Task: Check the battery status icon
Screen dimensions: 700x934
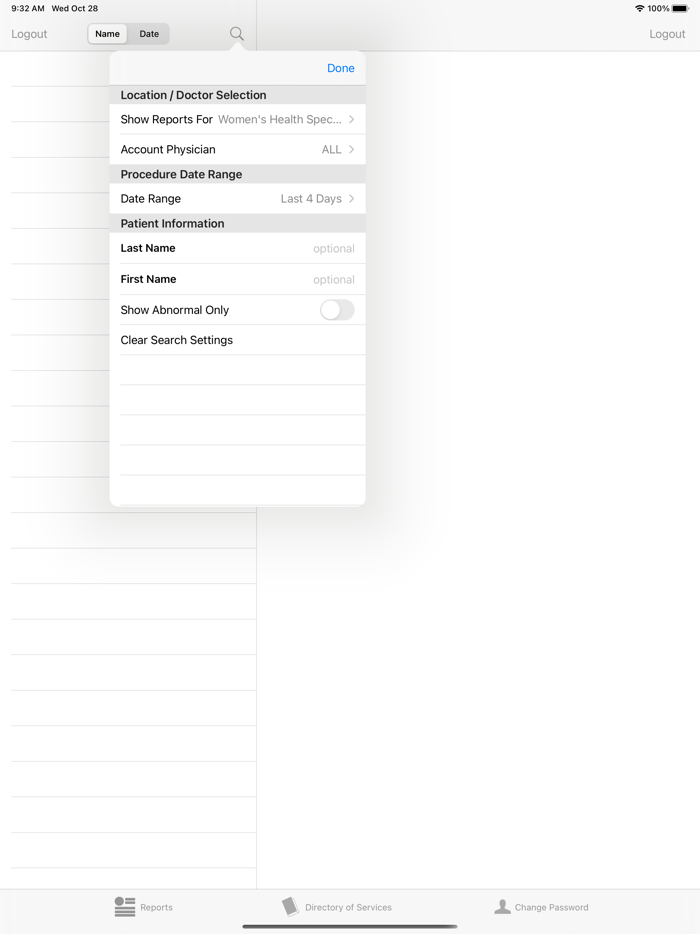Action: click(680, 8)
